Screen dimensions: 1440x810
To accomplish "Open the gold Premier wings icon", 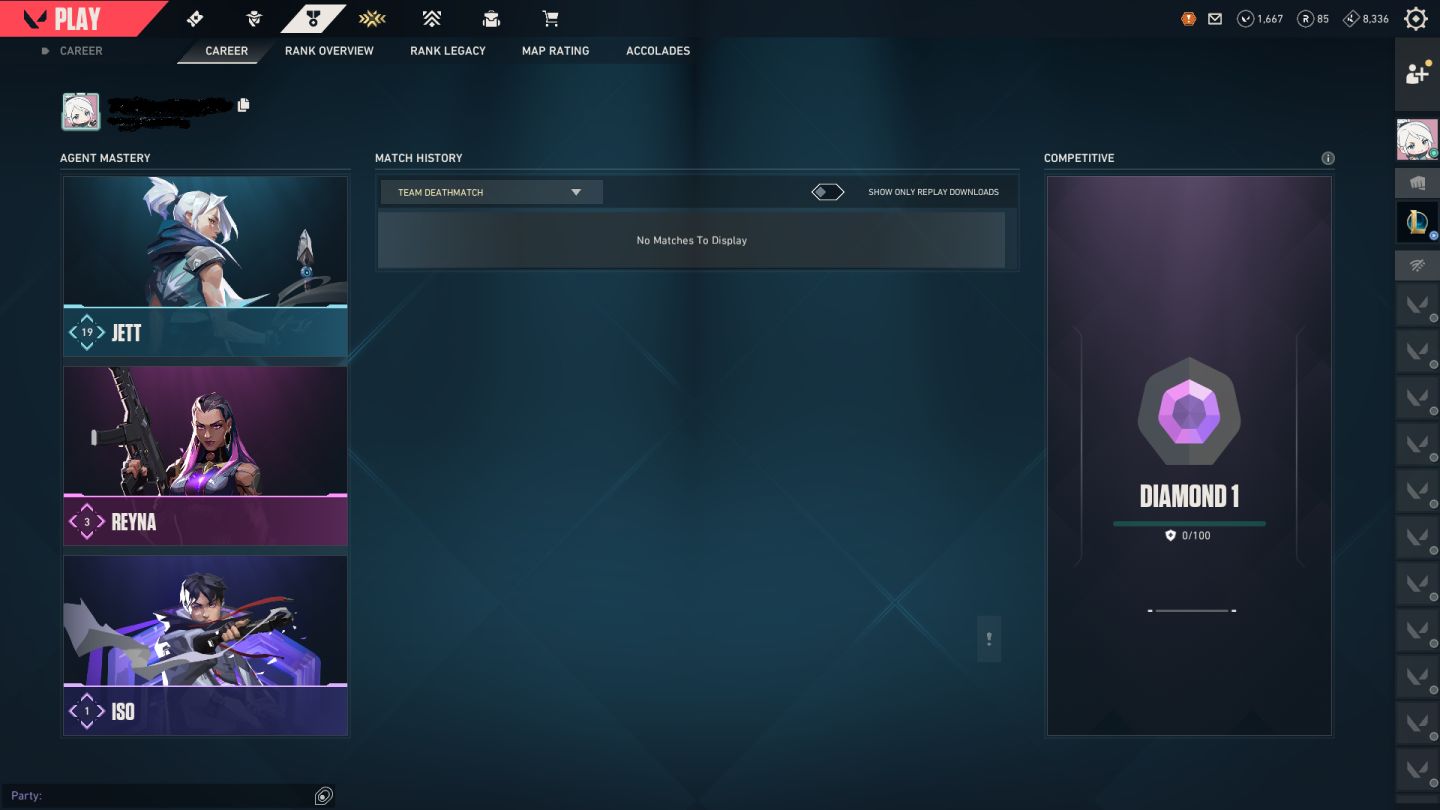I will 372,18.
